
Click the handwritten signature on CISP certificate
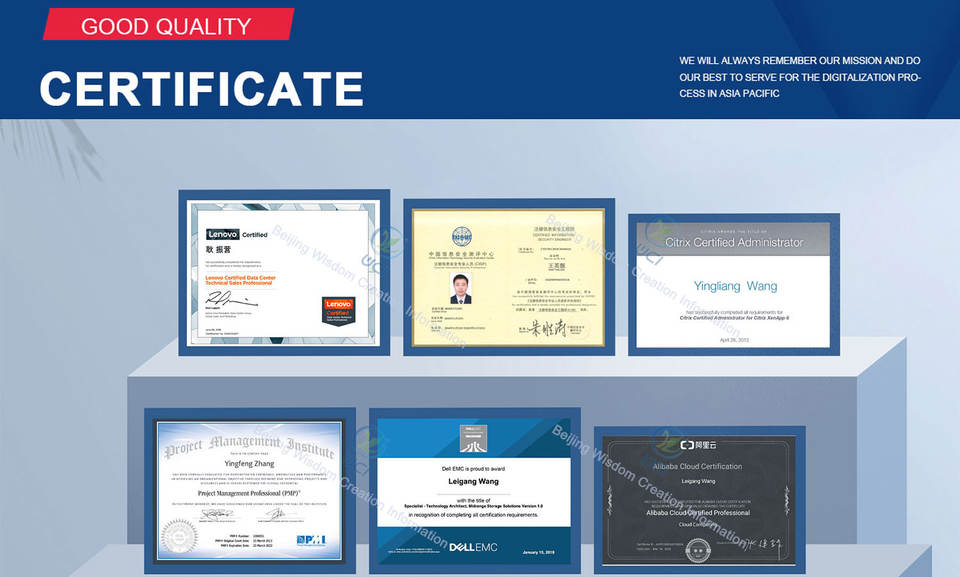549,329
